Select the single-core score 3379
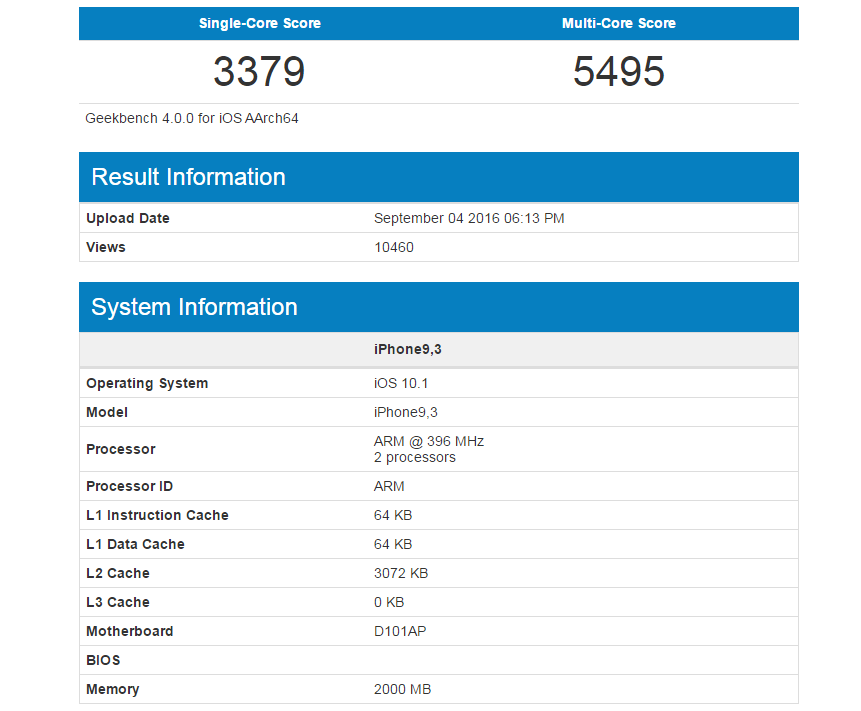The height and width of the screenshot is (711, 861). 259,71
